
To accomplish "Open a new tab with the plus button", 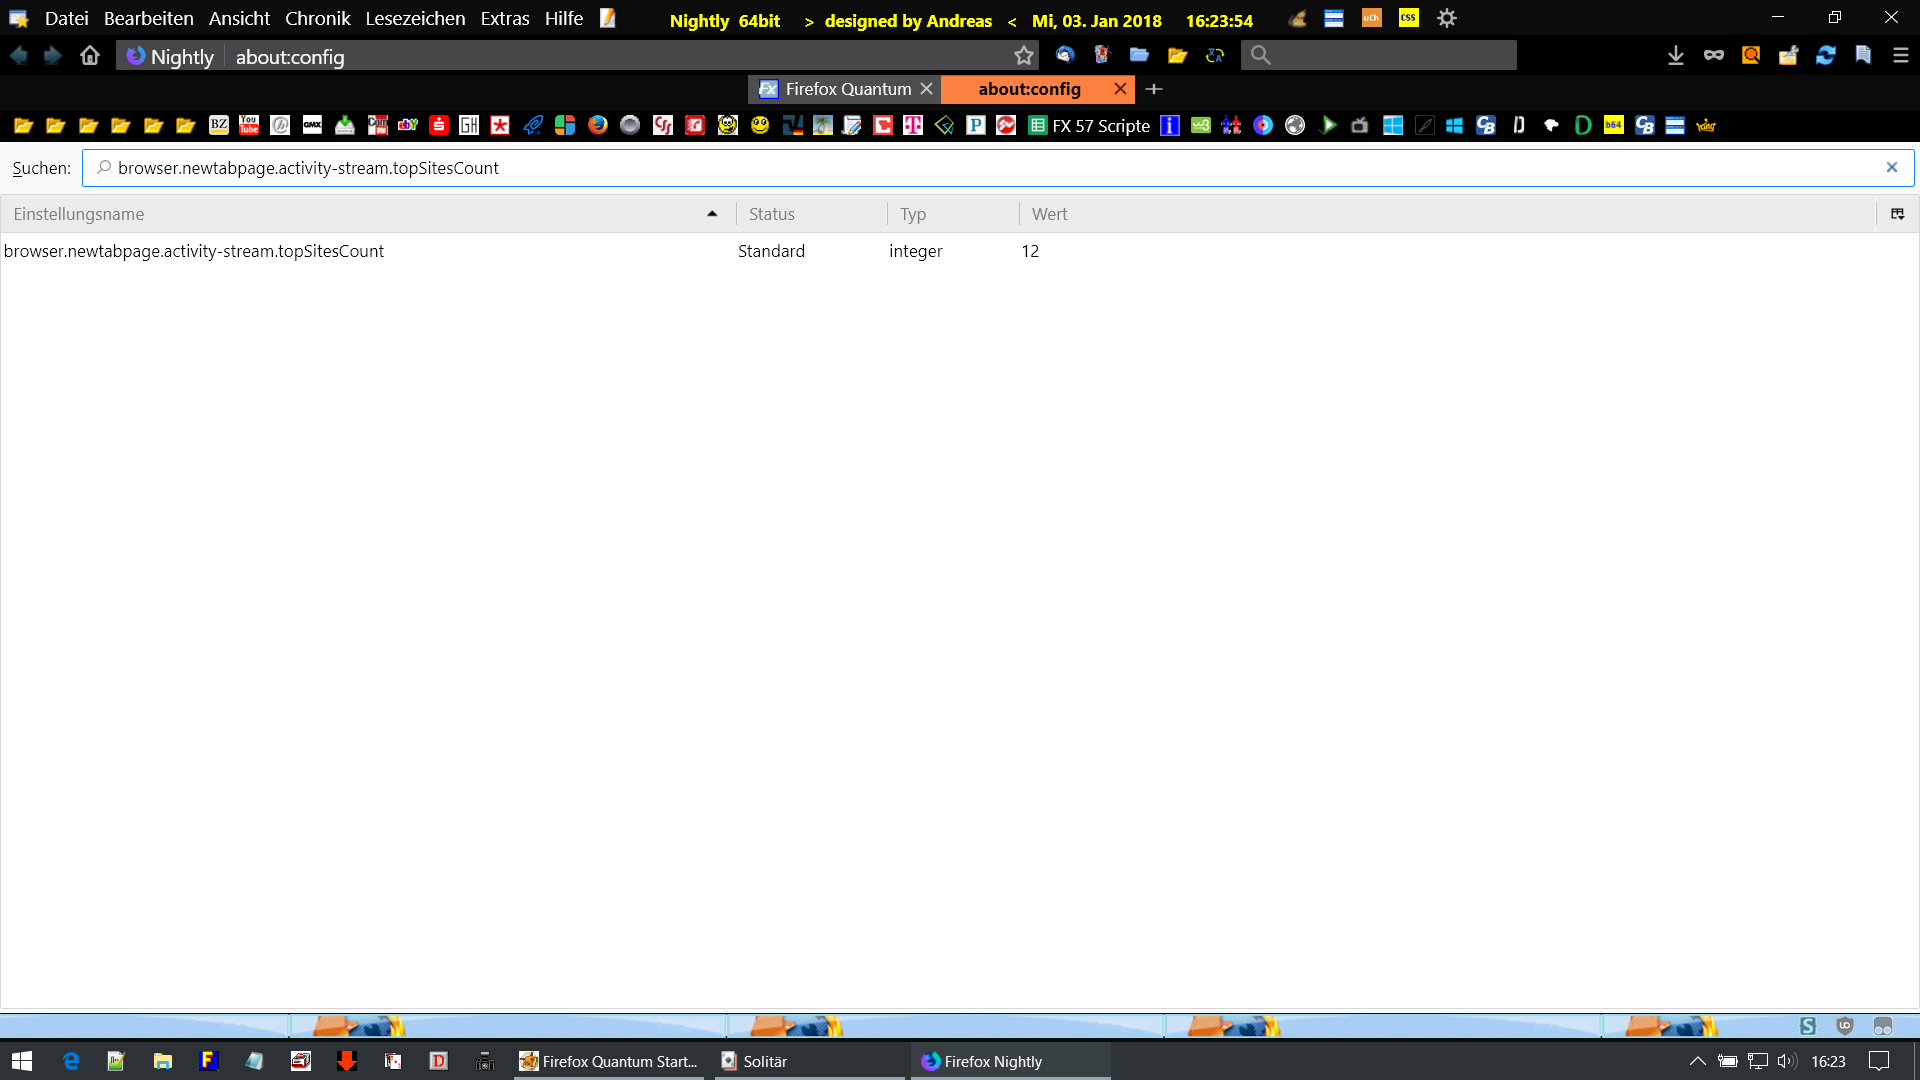I will [1154, 89].
